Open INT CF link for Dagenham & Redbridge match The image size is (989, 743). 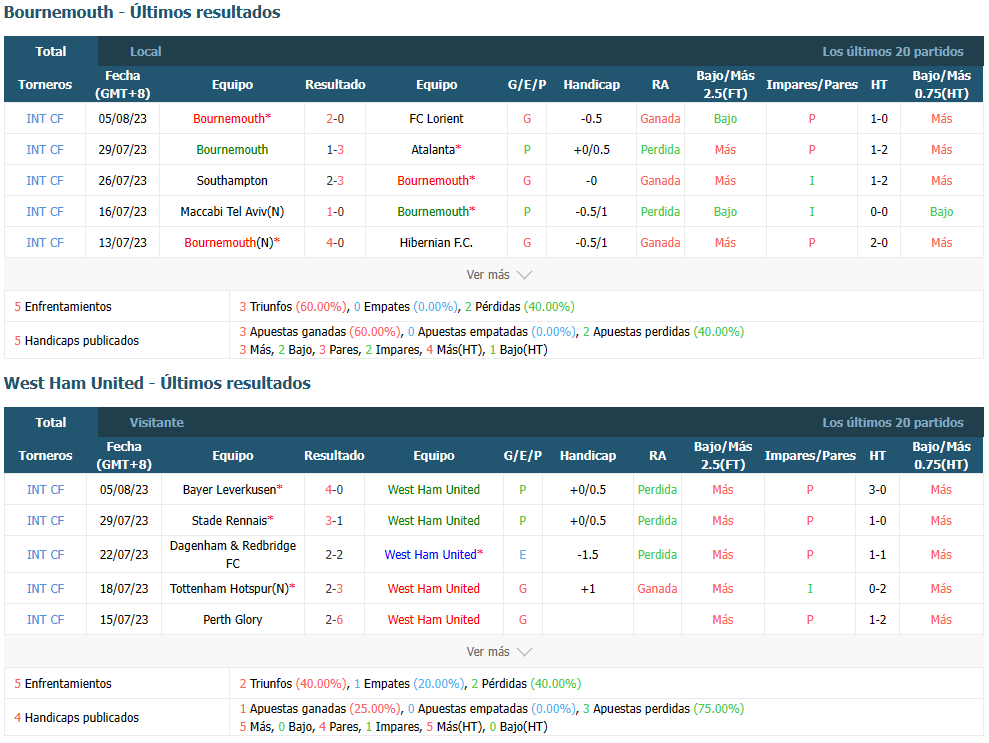(x=45, y=554)
